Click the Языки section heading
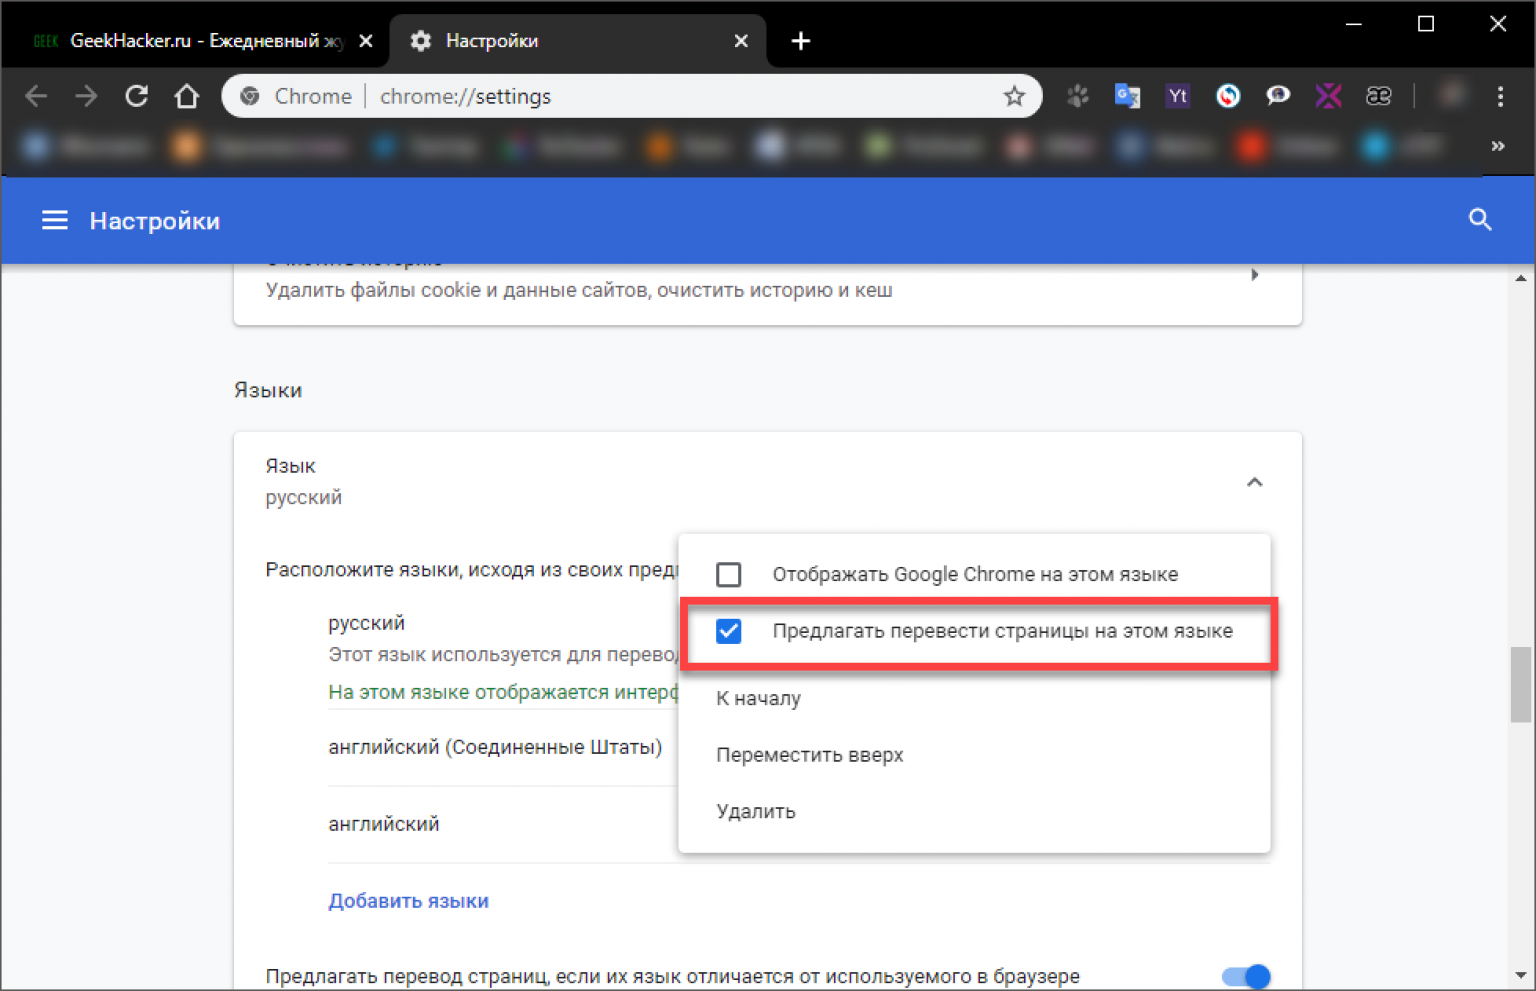The width and height of the screenshot is (1536, 991). coord(268,390)
